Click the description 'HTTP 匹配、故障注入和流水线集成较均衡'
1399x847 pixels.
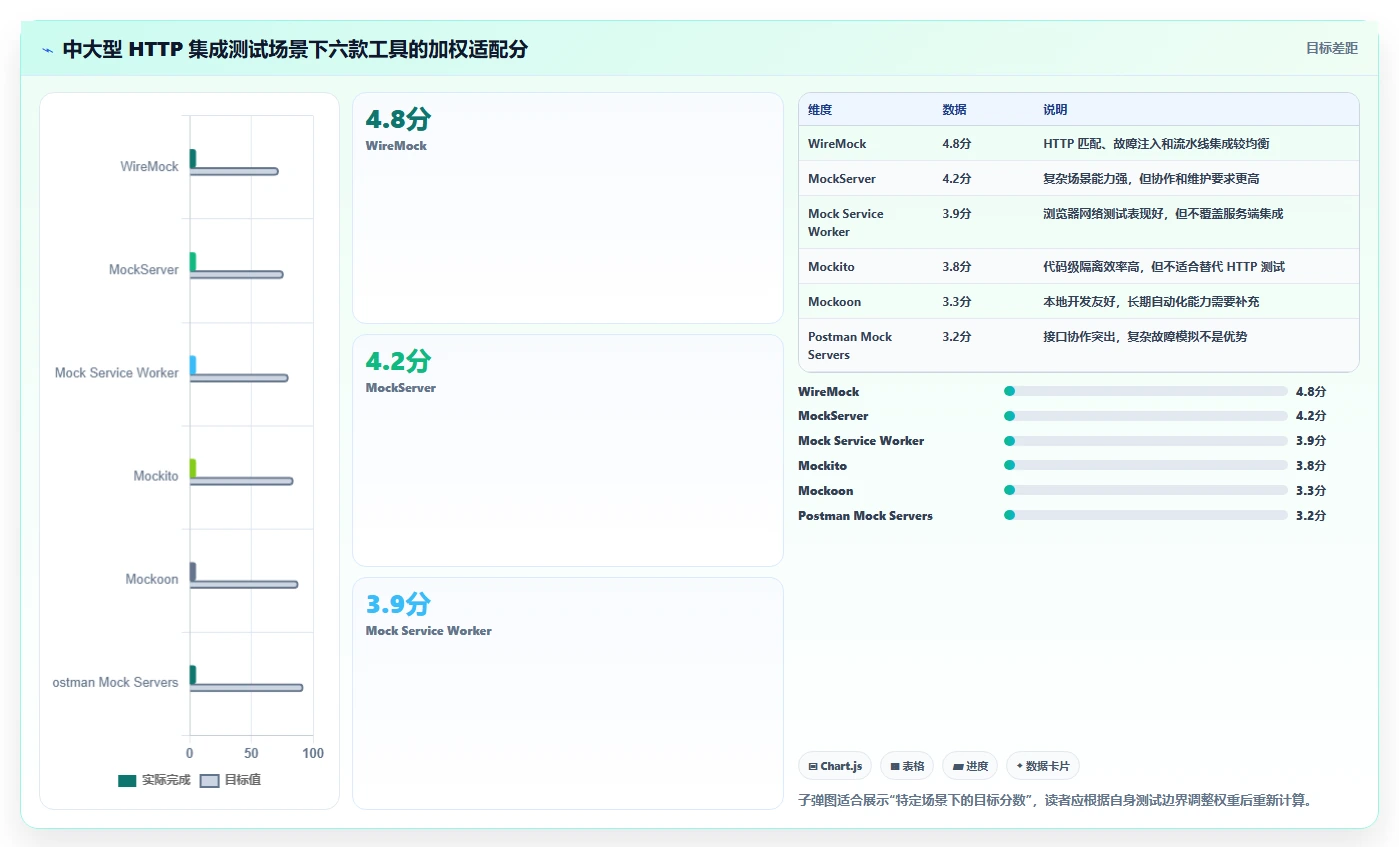click(x=1156, y=144)
